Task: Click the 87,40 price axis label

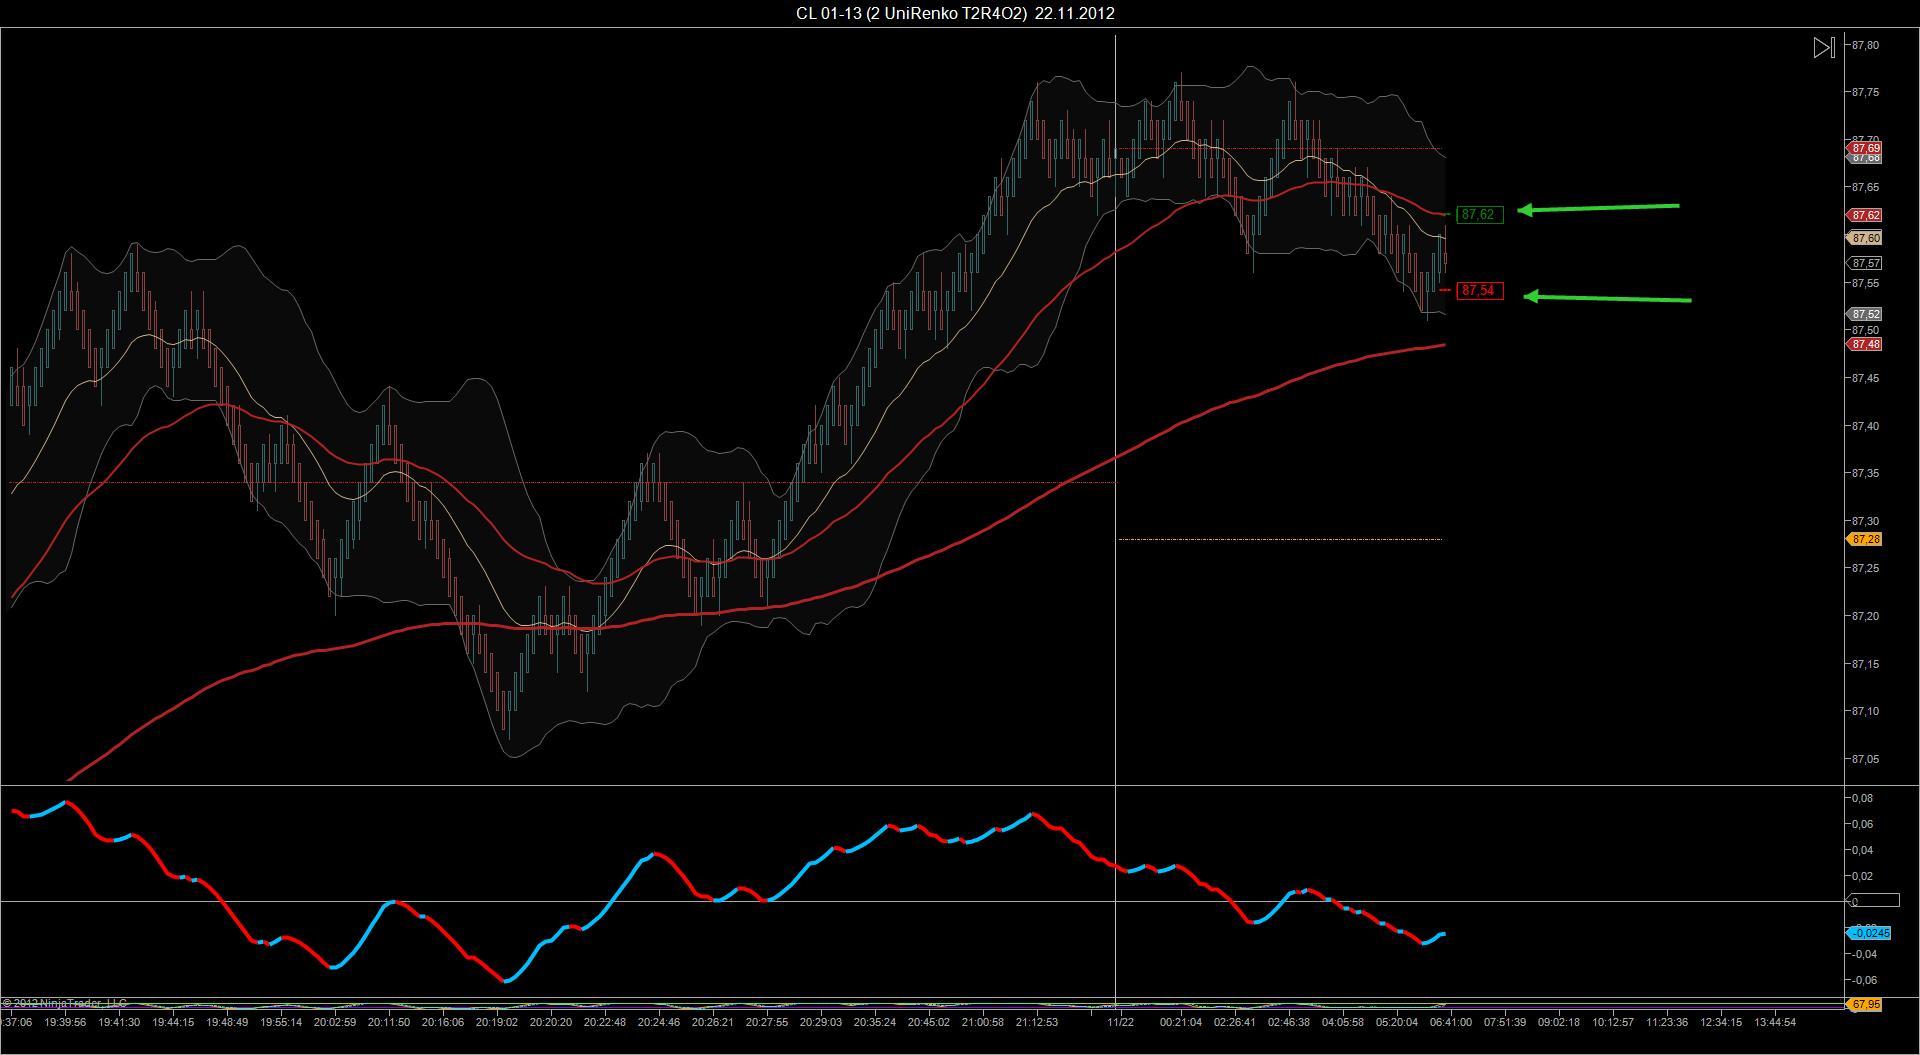Action: pyautogui.click(x=1866, y=426)
